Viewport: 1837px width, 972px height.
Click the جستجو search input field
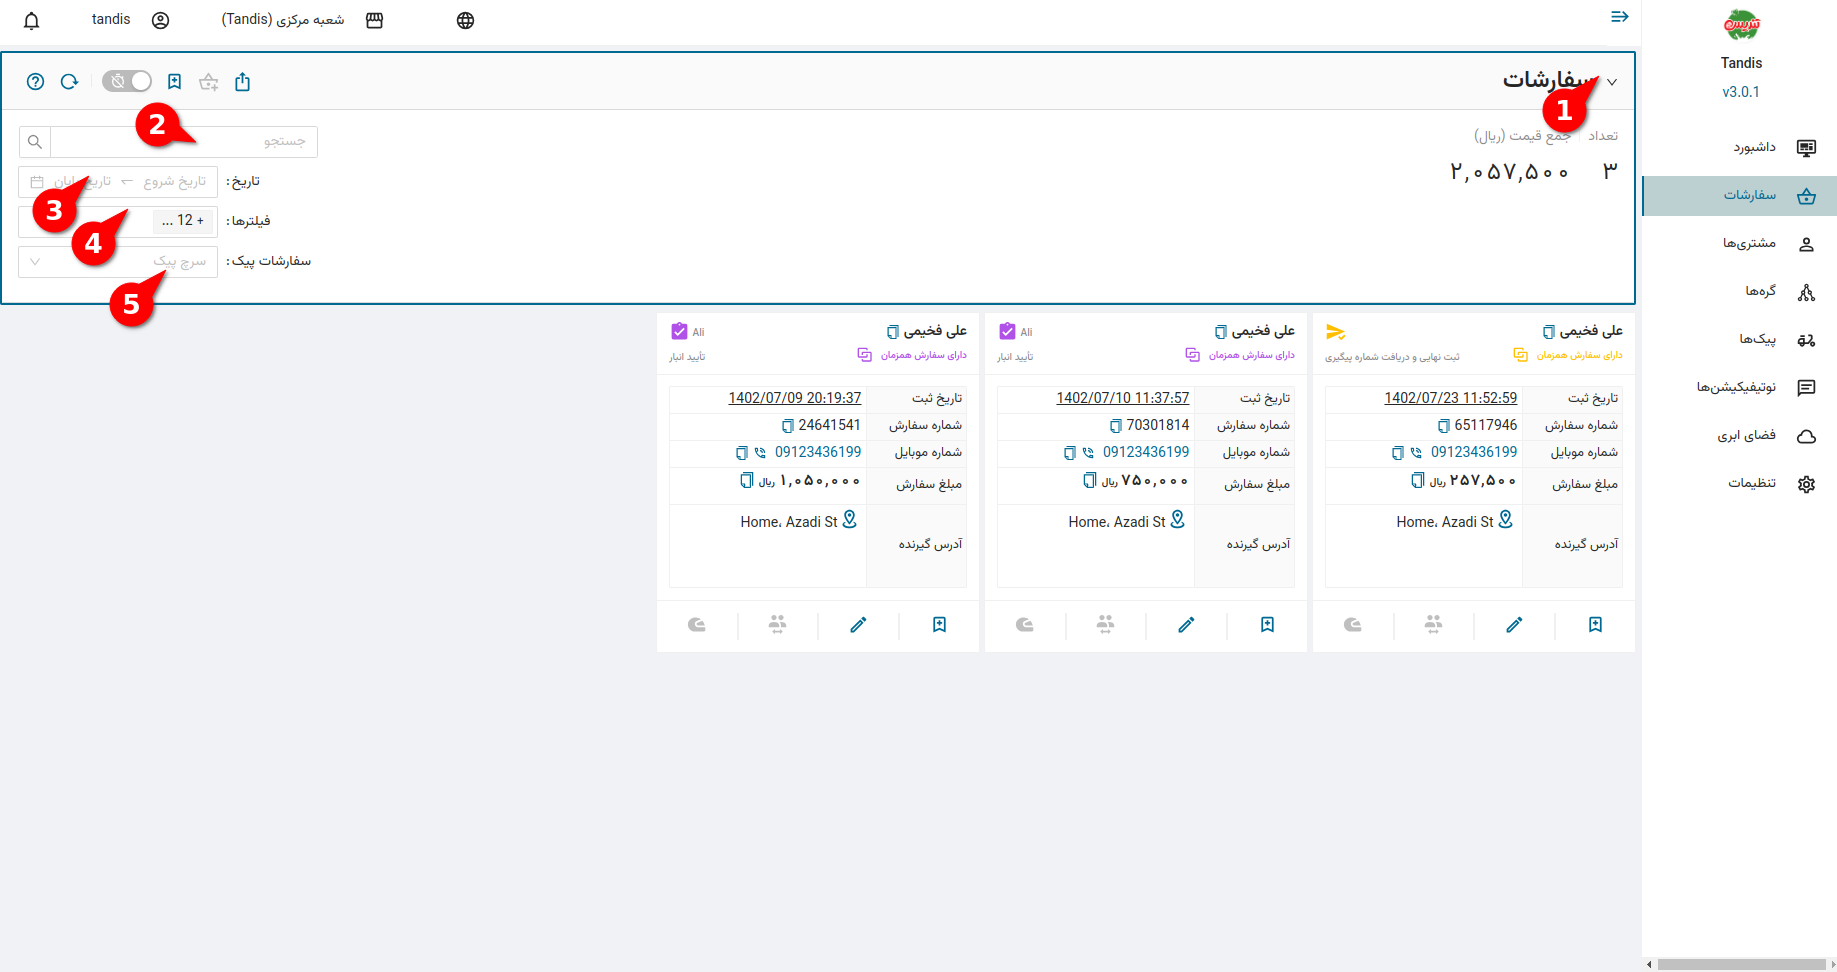(x=184, y=142)
